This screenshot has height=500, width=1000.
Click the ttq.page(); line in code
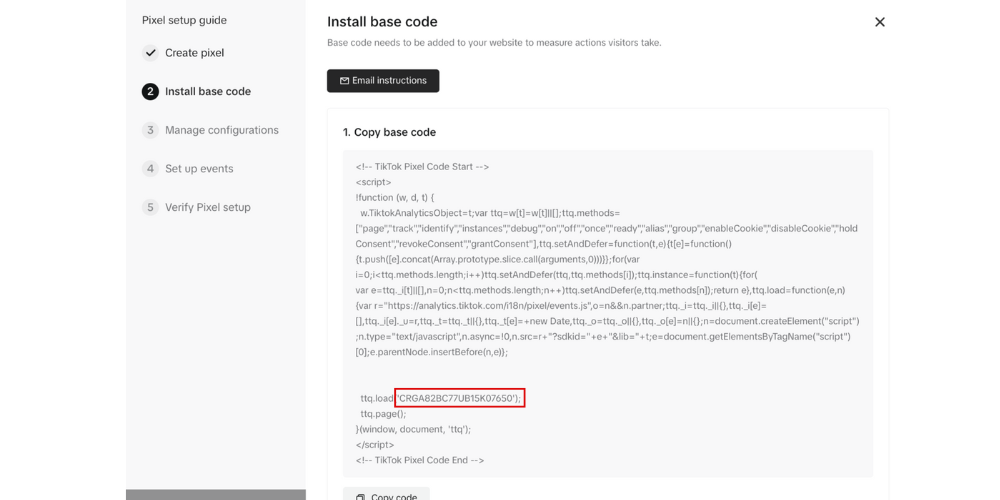pyautogui.click(x=383, y=414)
